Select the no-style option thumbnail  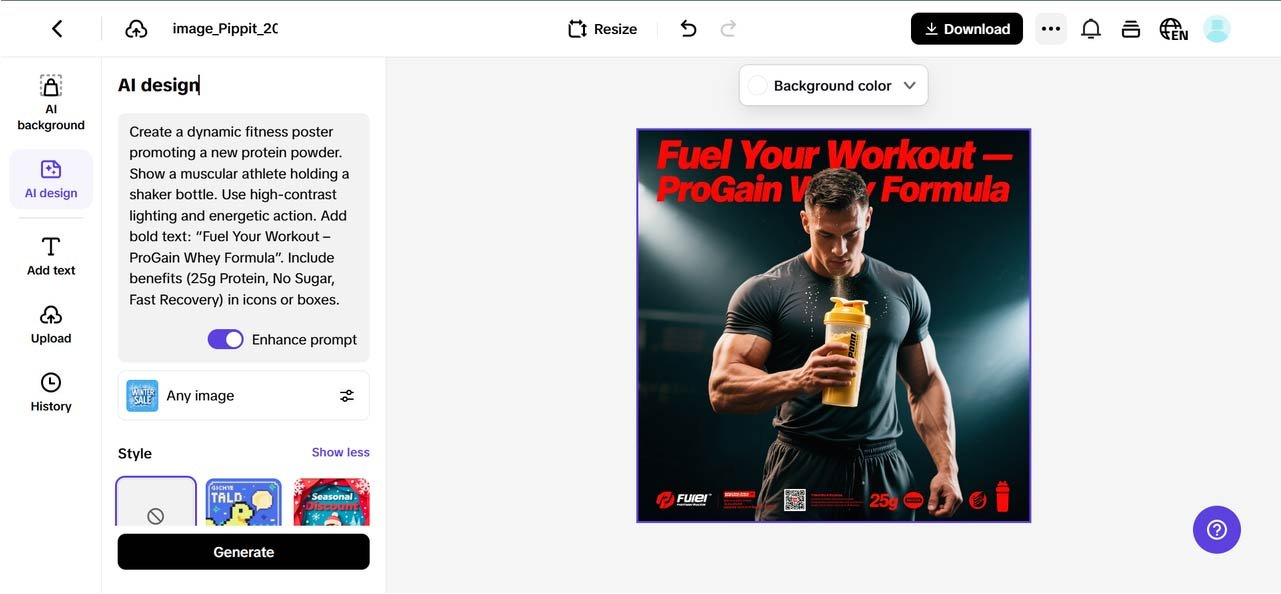156,502
